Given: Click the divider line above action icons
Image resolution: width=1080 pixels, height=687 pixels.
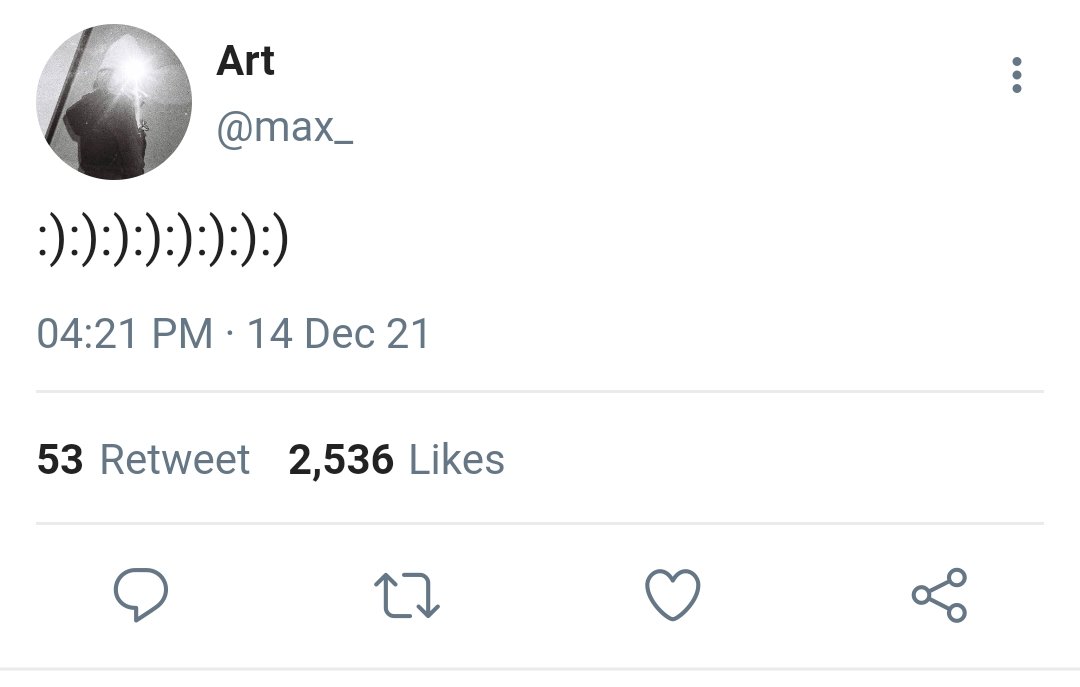Looking at the screenshot, I should click(x=540, y=524).
